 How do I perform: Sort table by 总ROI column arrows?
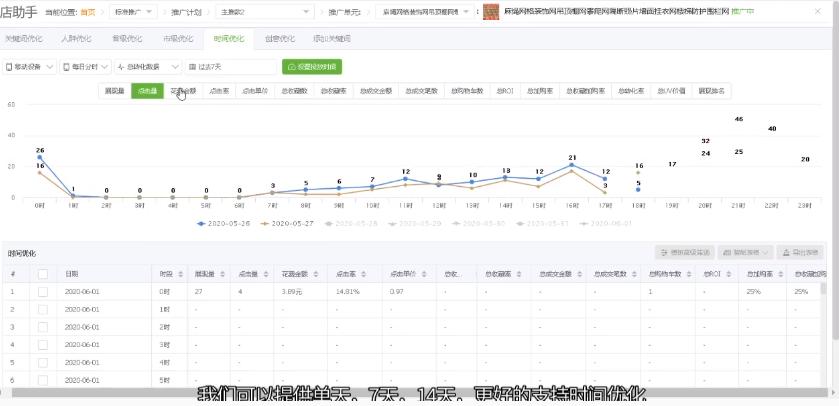728,274
